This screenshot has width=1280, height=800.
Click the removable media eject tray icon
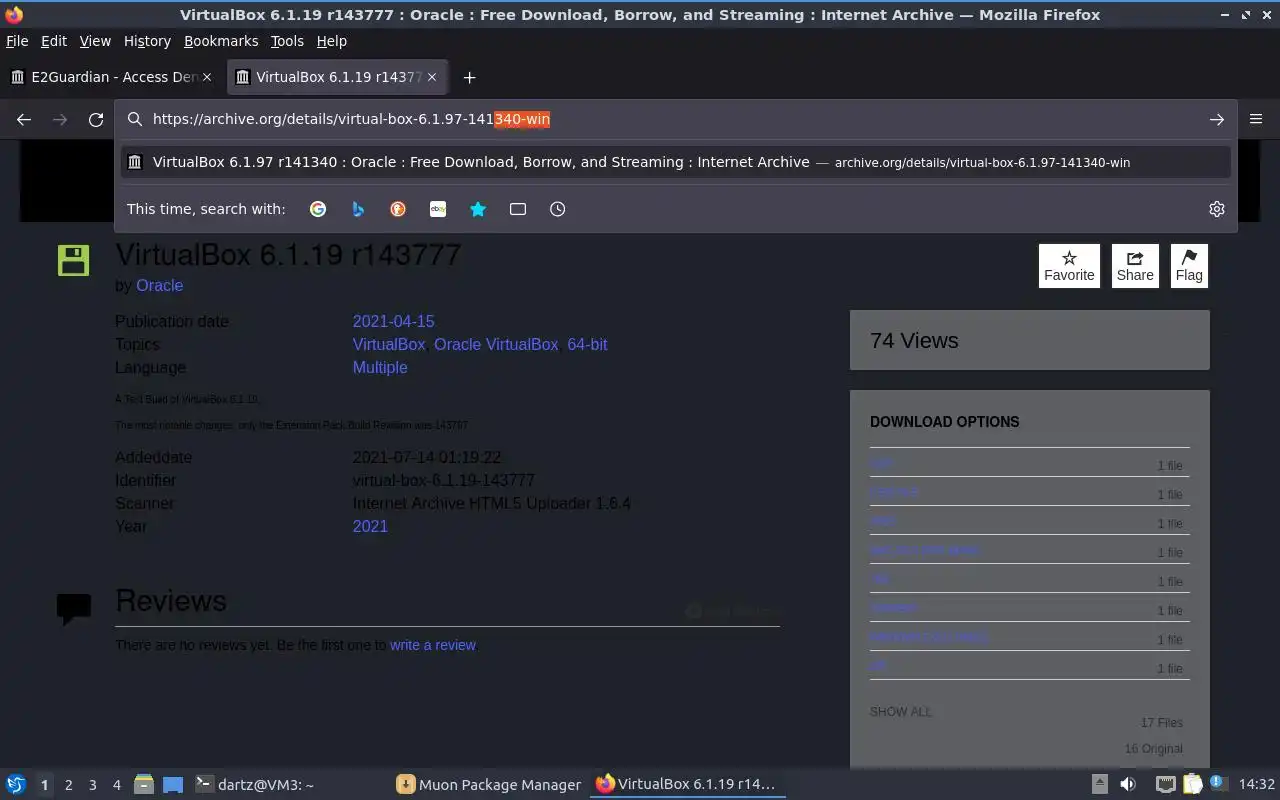pyautogui.click(x=1099, y=784)
